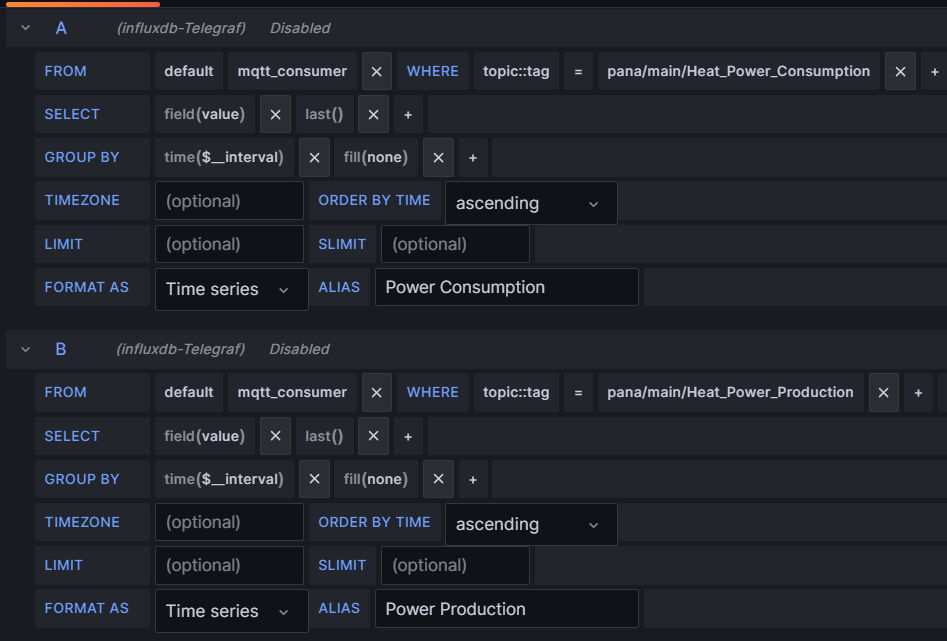Image resolution: width=947 pixels, height=641 pixels.
Task: Remove fill(none) in query B GROUP BY
Action: 438,479
